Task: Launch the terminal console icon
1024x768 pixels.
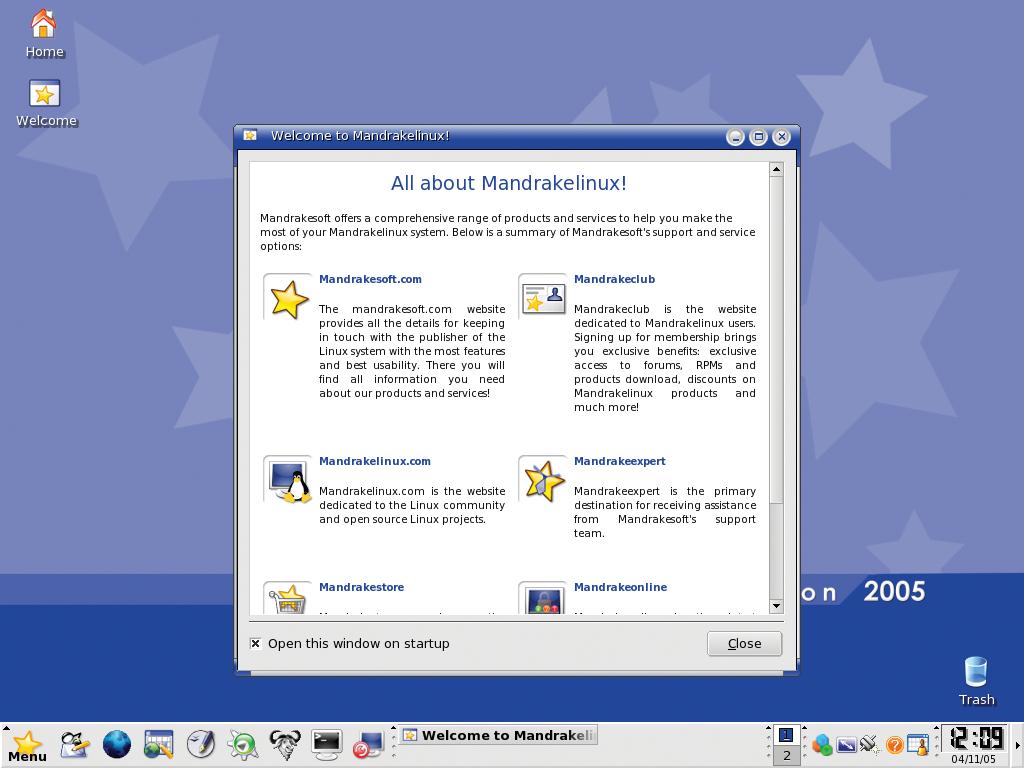Action: [327, 744]
